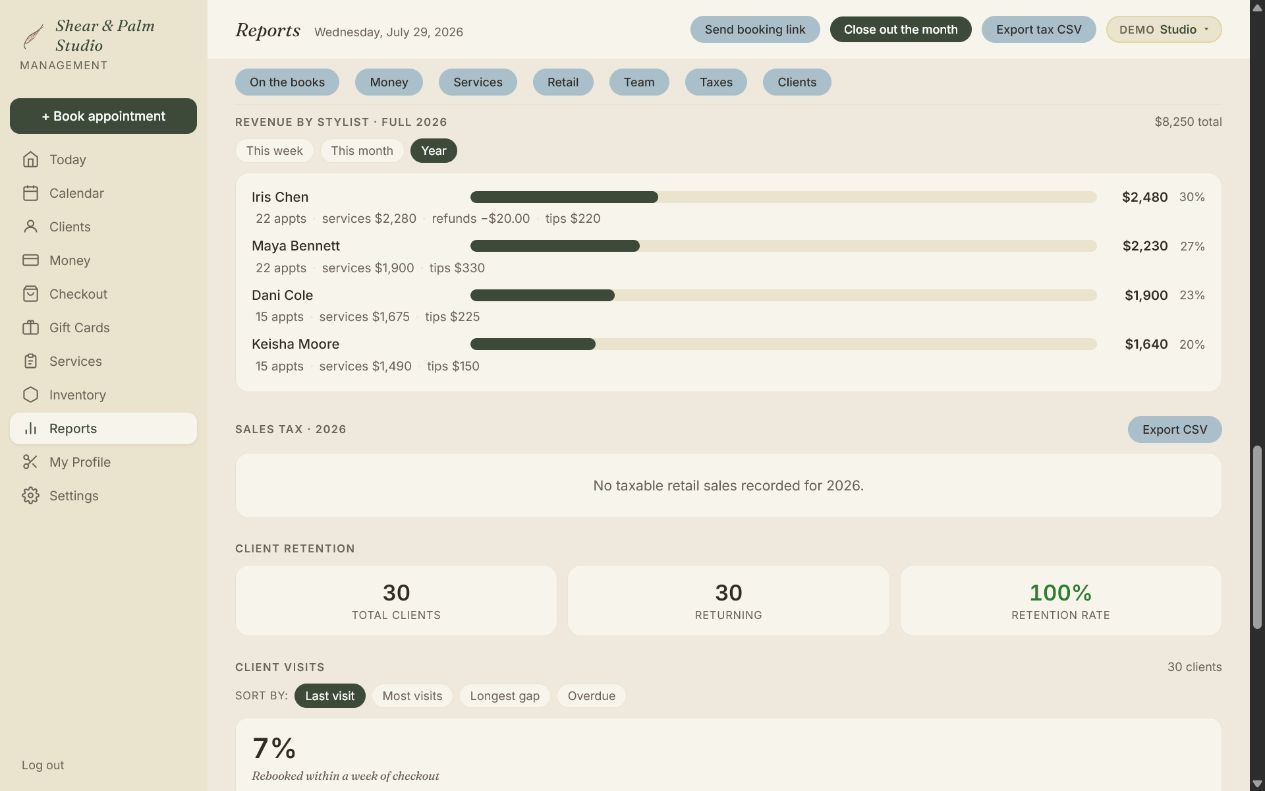This screenshot has height=791, width=1265.
Task: Jump to the Clients report section
Action: 797,82
